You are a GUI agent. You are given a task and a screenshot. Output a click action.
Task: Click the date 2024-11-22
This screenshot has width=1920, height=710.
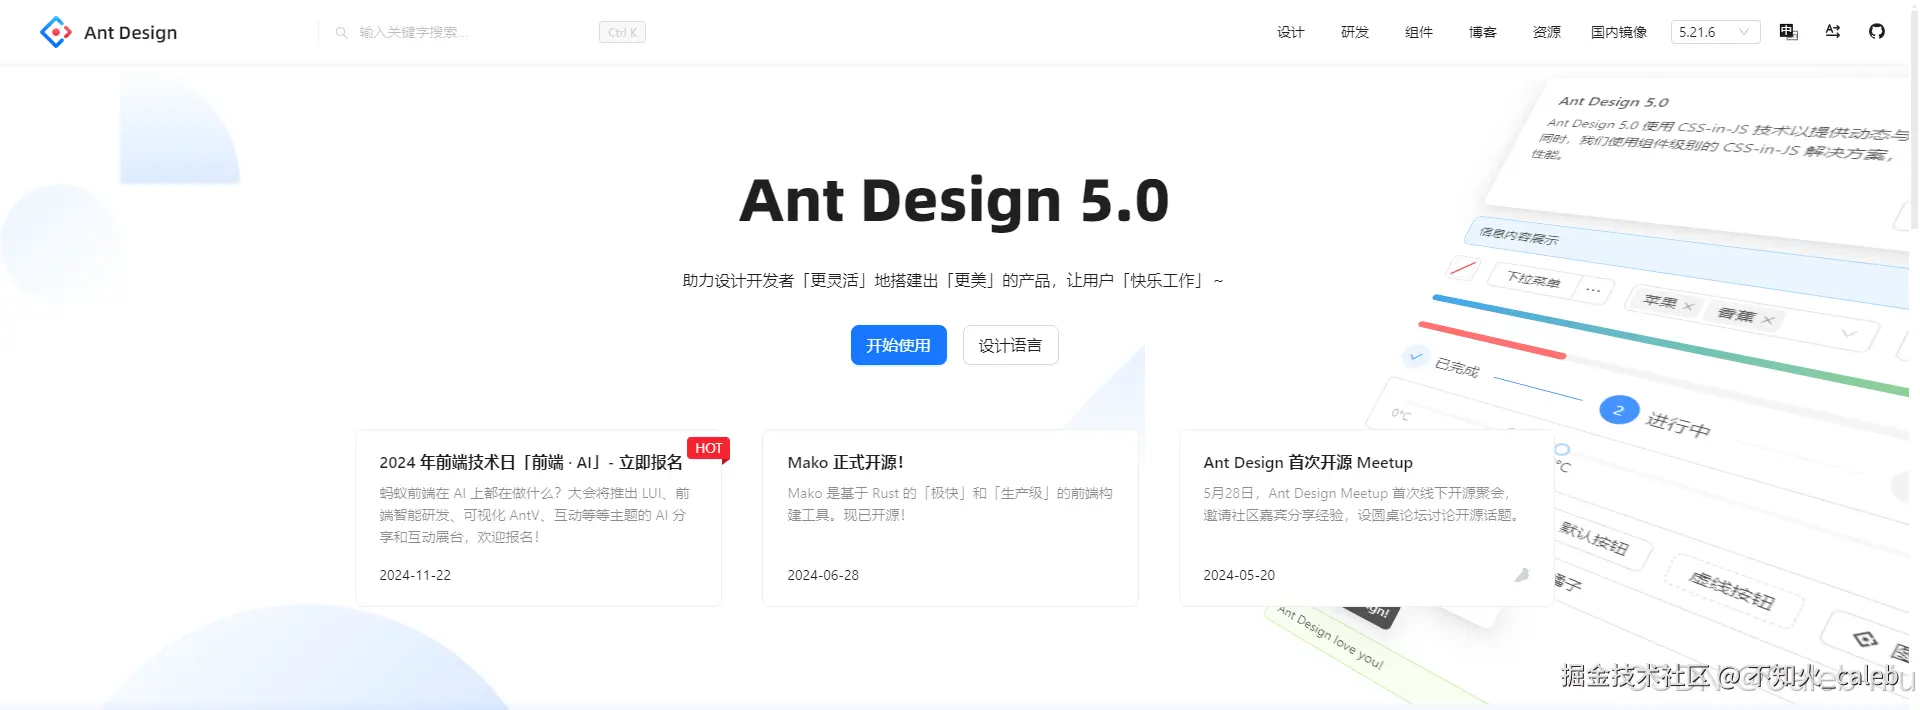pos(415,575)
